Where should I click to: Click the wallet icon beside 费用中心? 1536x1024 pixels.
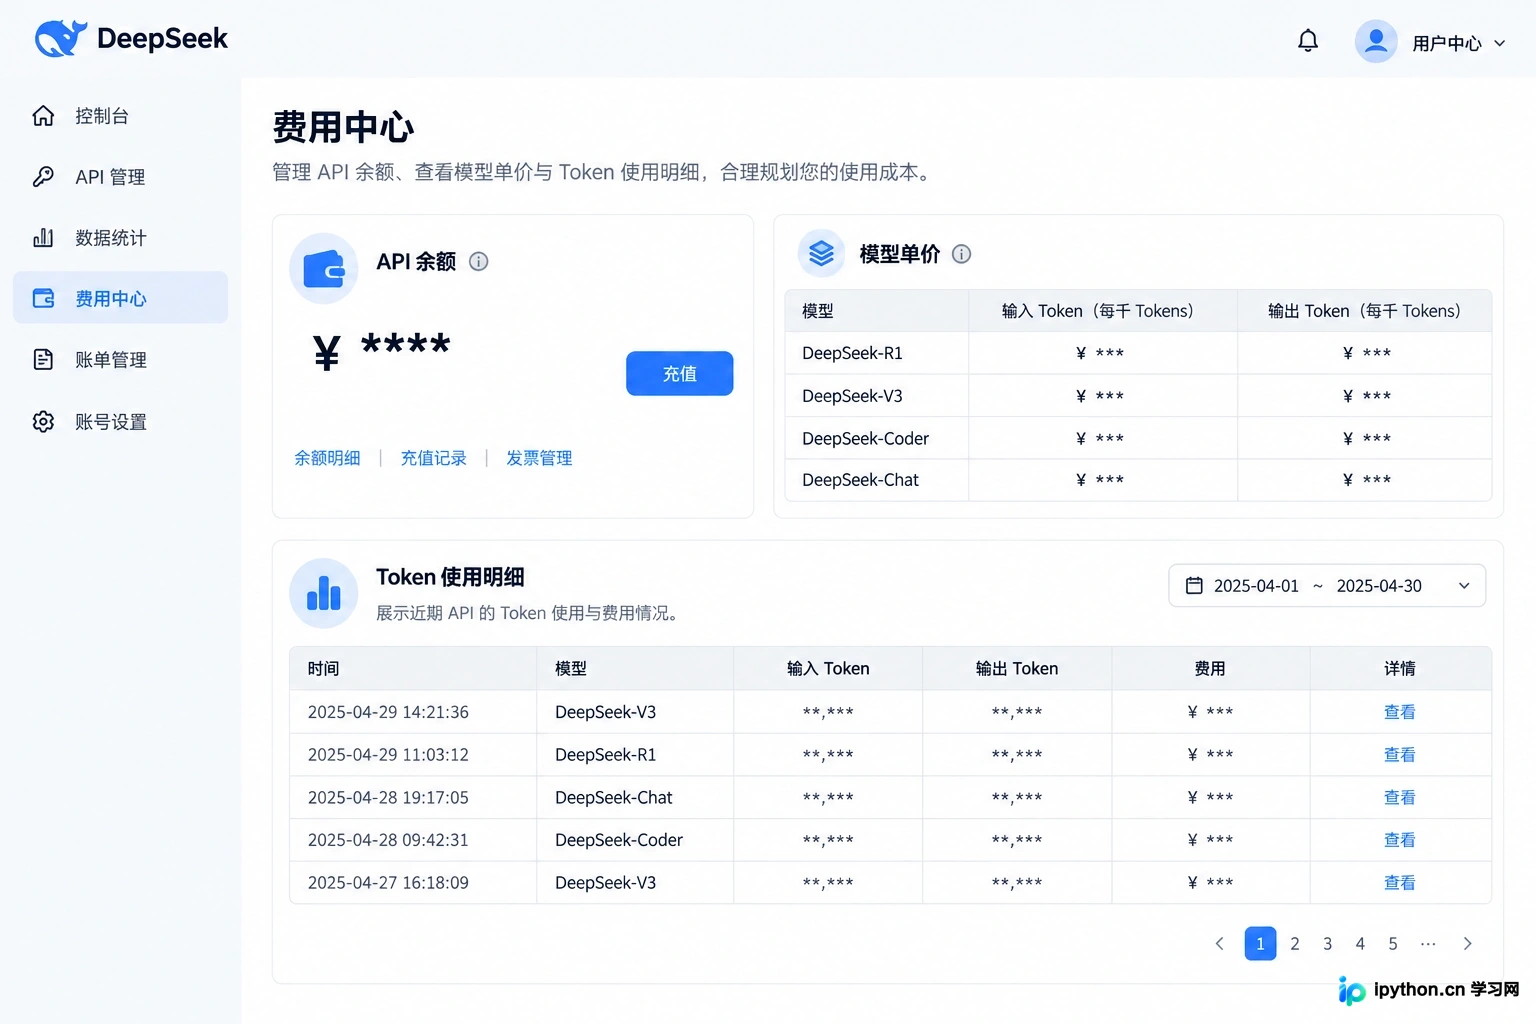coord(43,298)
